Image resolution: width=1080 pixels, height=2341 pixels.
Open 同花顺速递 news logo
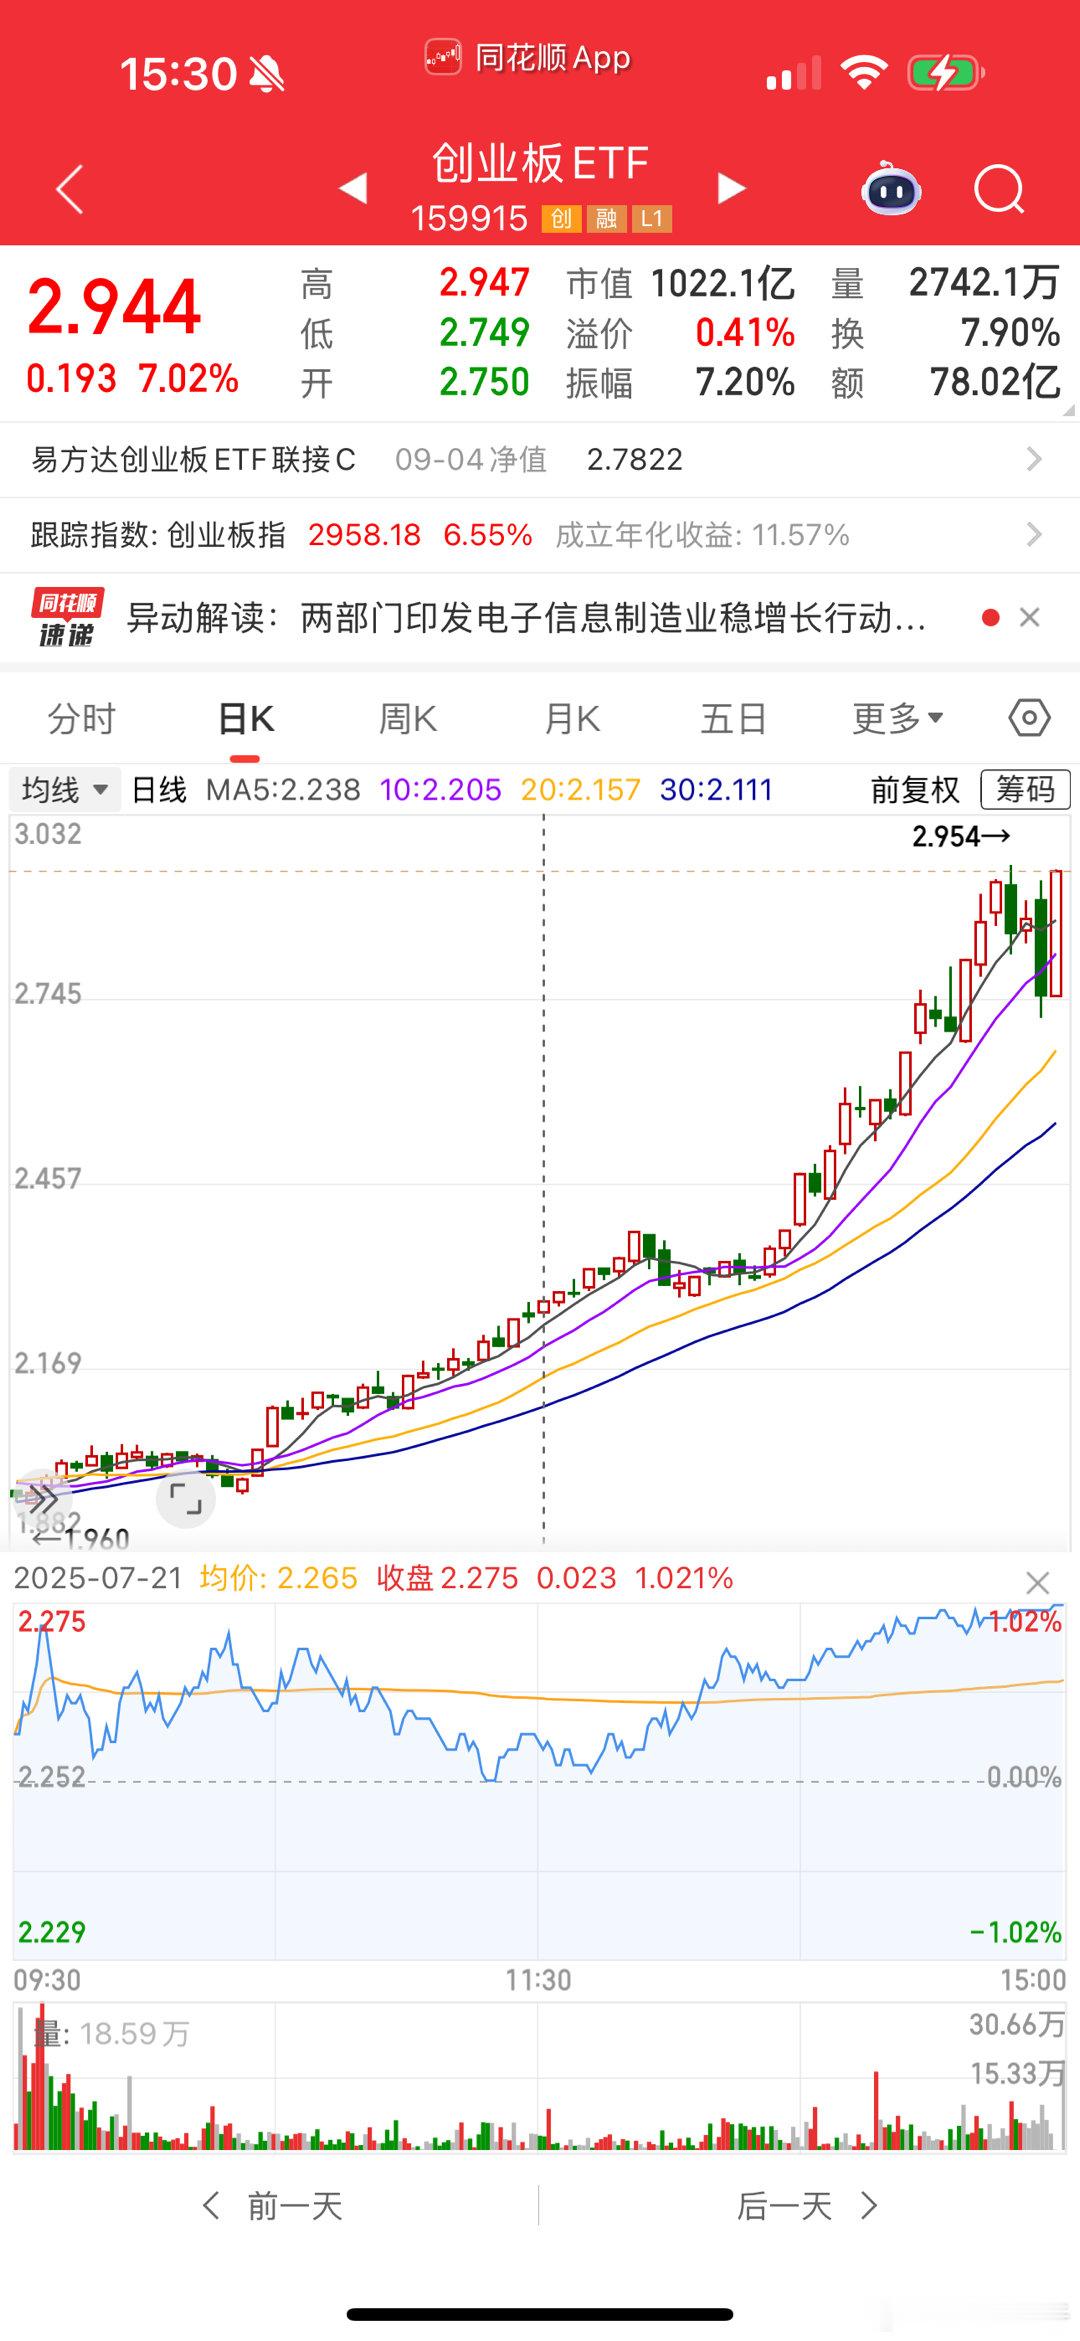point(68,618)
